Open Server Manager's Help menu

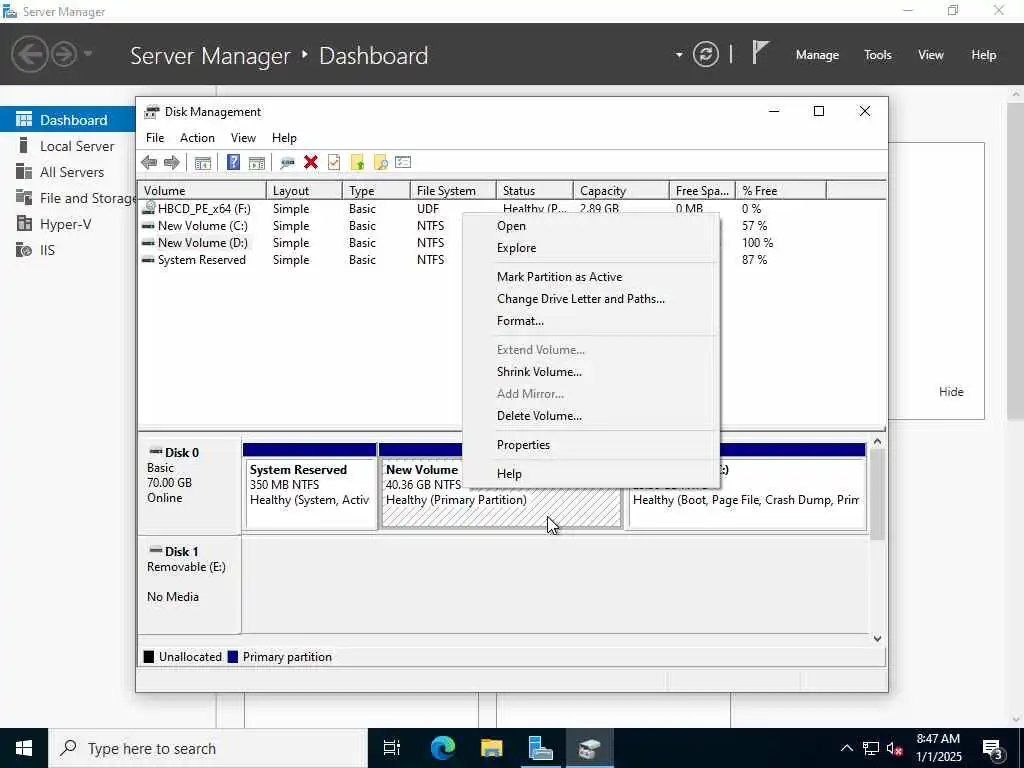(984, 55)
